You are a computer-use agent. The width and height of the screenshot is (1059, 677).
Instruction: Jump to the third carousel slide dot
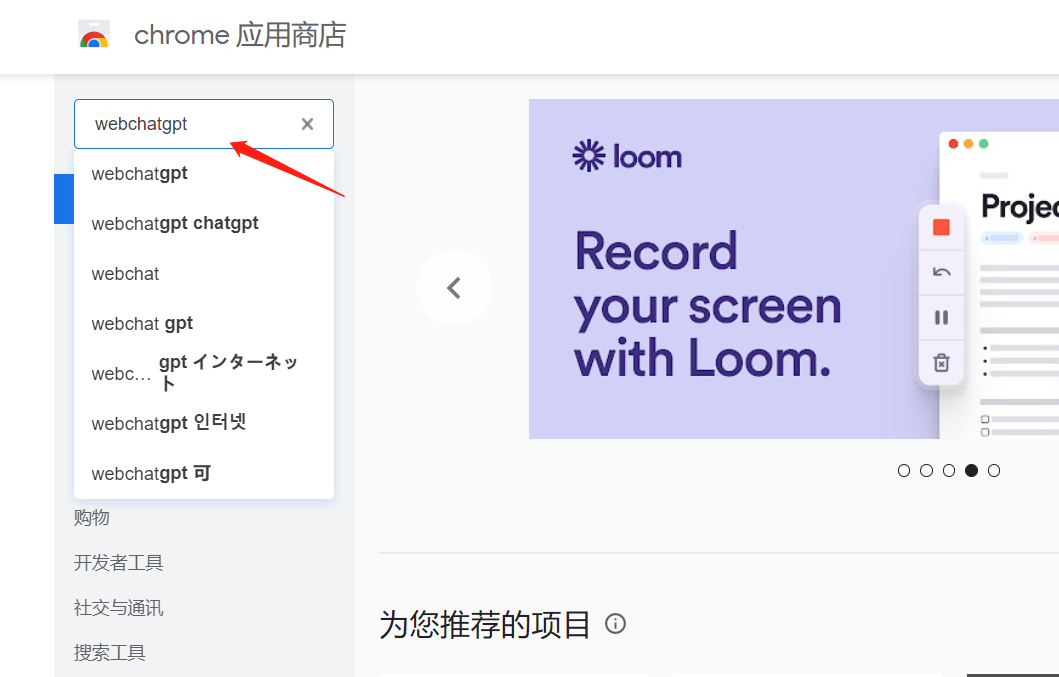click(x=949, y=470)
